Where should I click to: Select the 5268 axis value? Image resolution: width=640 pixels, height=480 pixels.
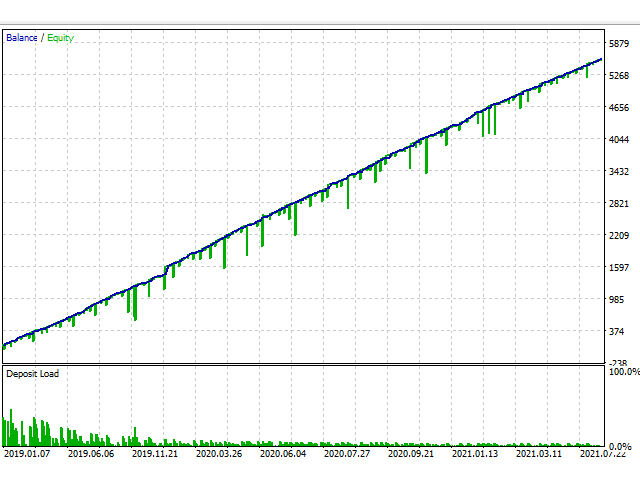[619, 76]
